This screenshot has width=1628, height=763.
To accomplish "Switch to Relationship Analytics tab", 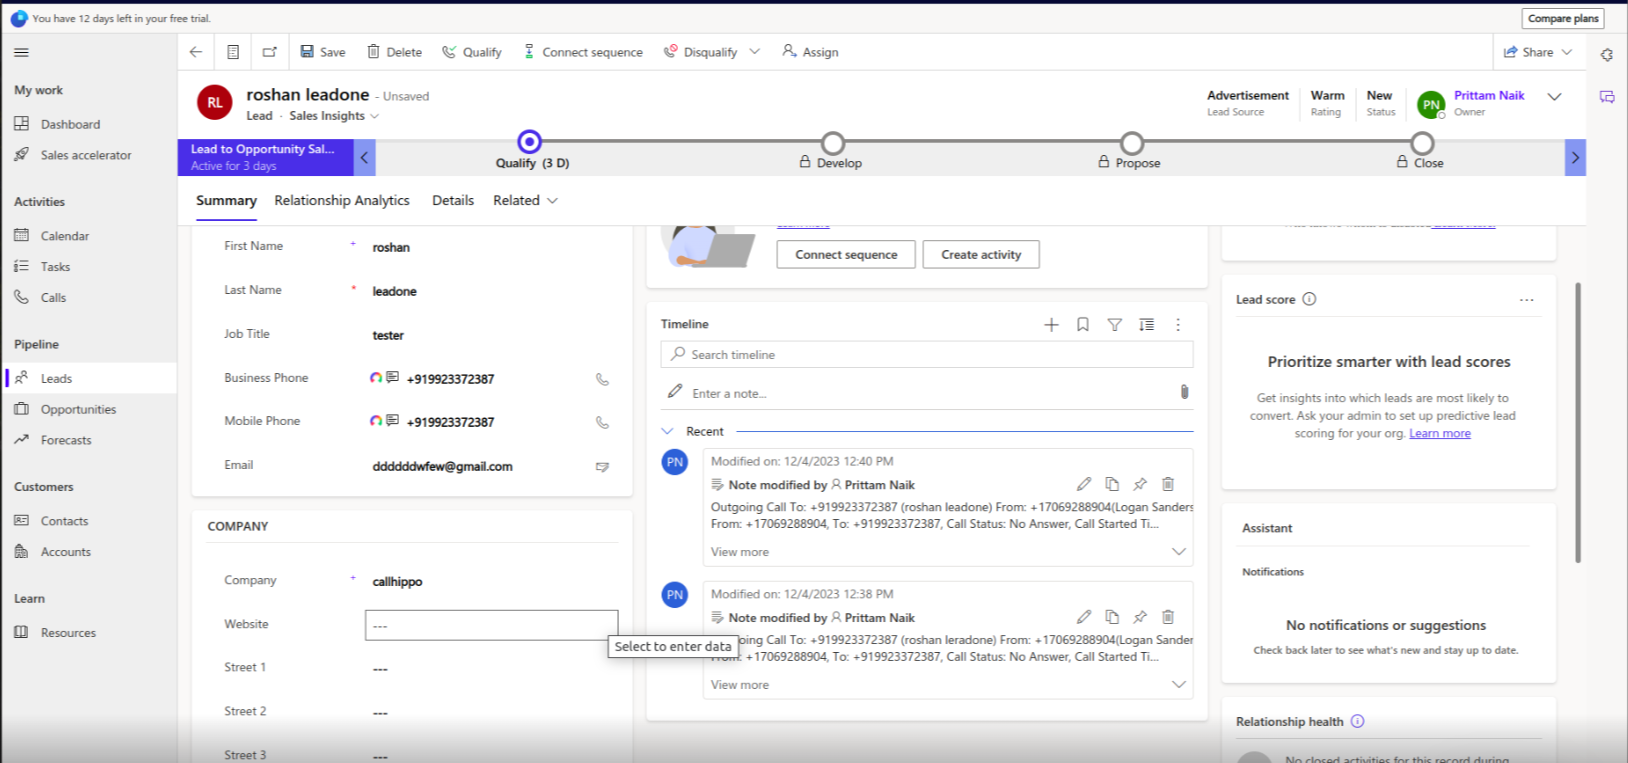I will (342, 200).
